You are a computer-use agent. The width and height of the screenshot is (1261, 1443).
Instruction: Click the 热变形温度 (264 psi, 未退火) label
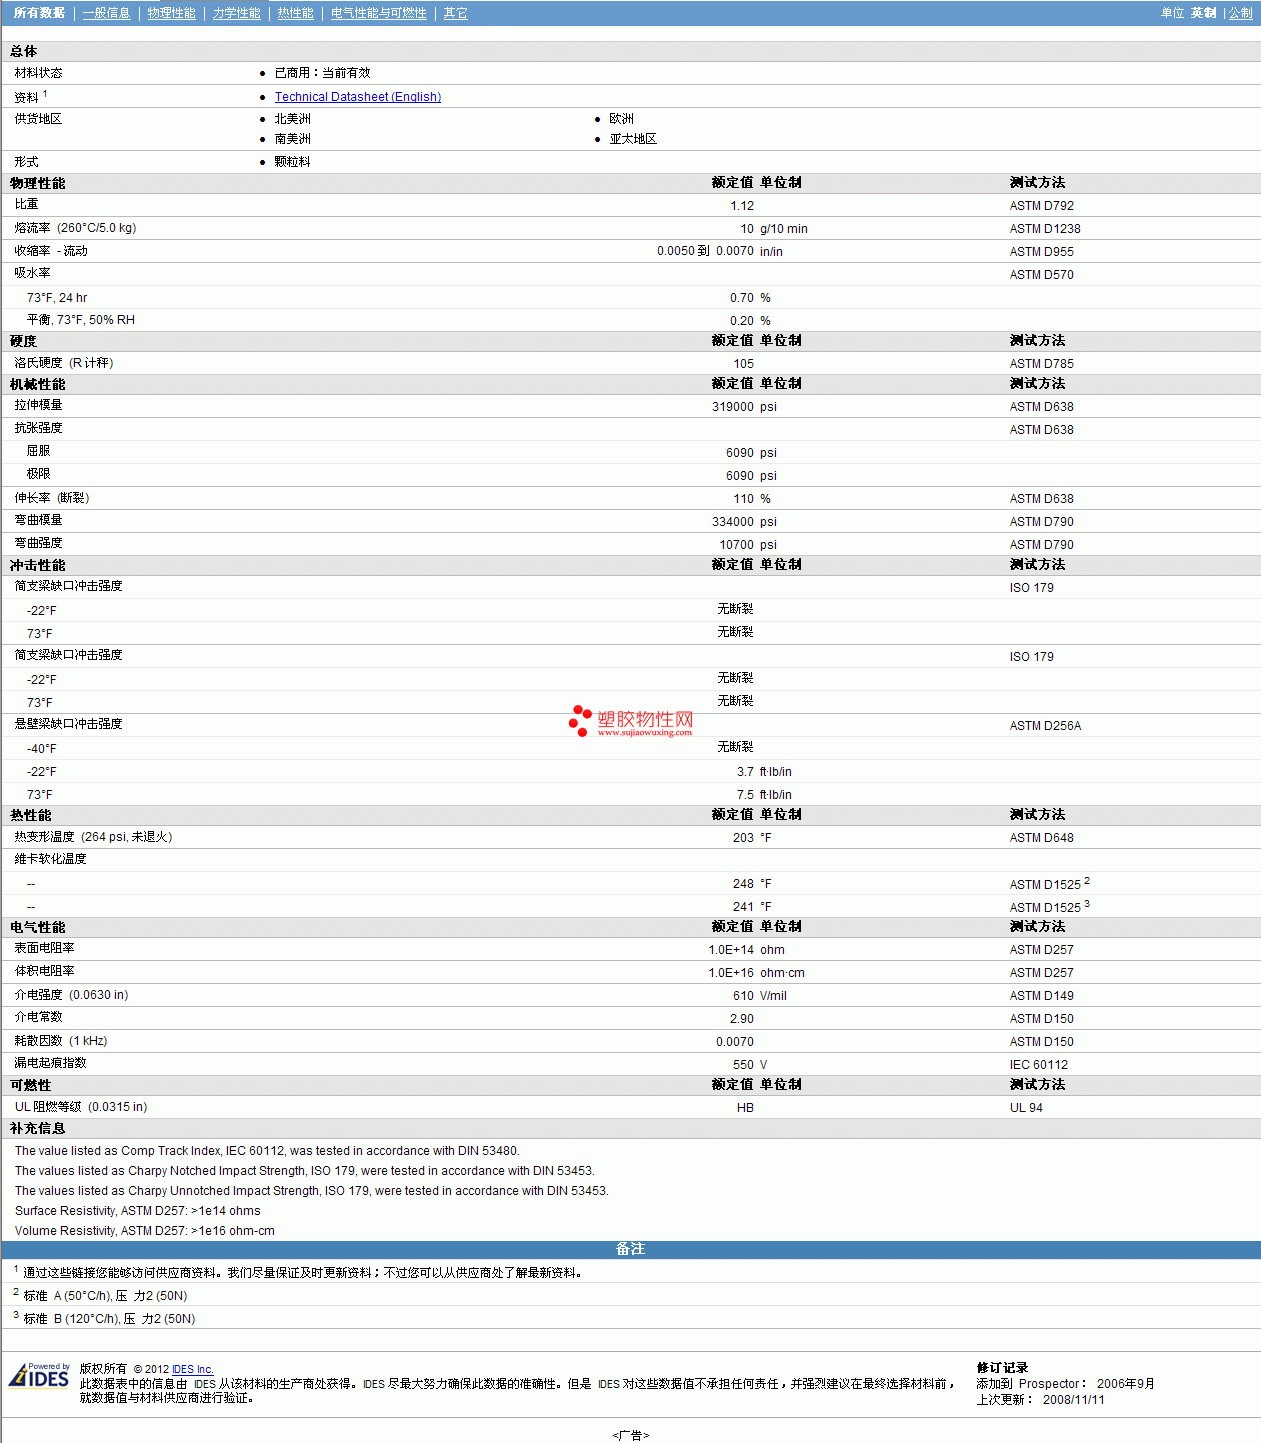click(93, 837)
